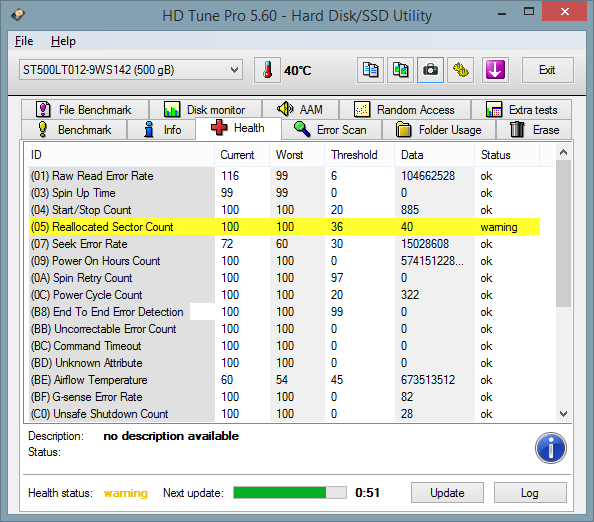Screen dimensions: 594x522
Task: Select the Seek Error Rate row
Action: [x=284, y=244]
